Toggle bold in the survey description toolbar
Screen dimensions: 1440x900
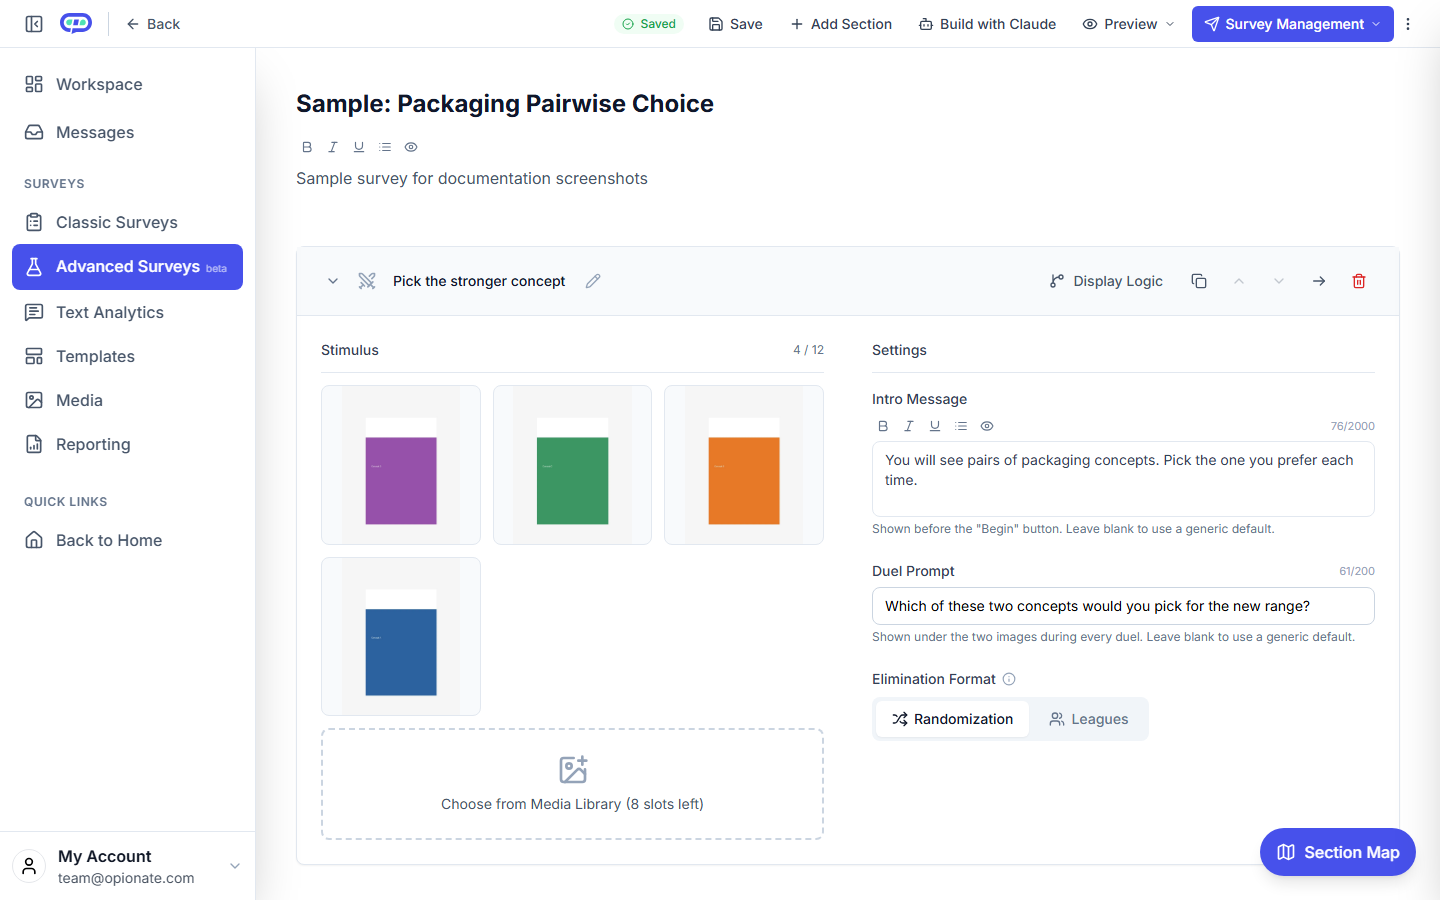point(307,147)
